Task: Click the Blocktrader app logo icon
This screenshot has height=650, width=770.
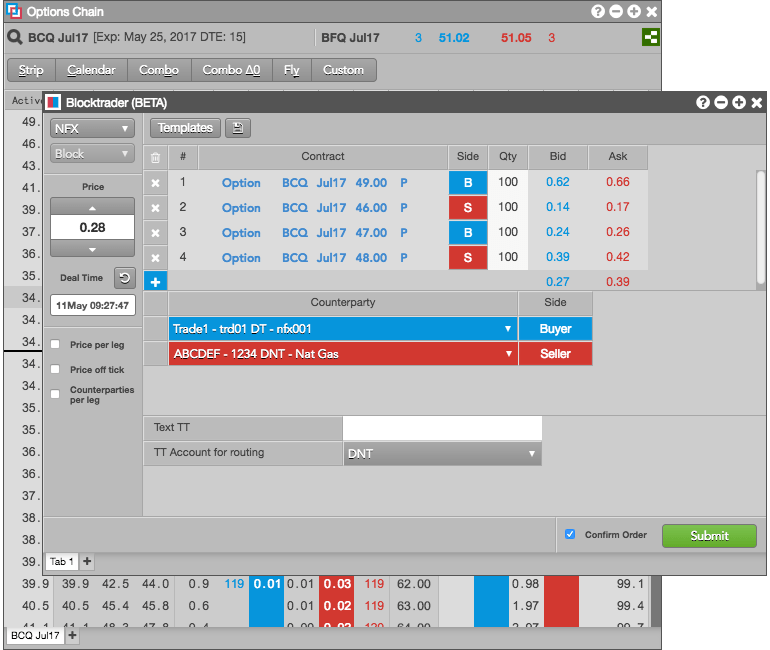Action: [53, 102]
